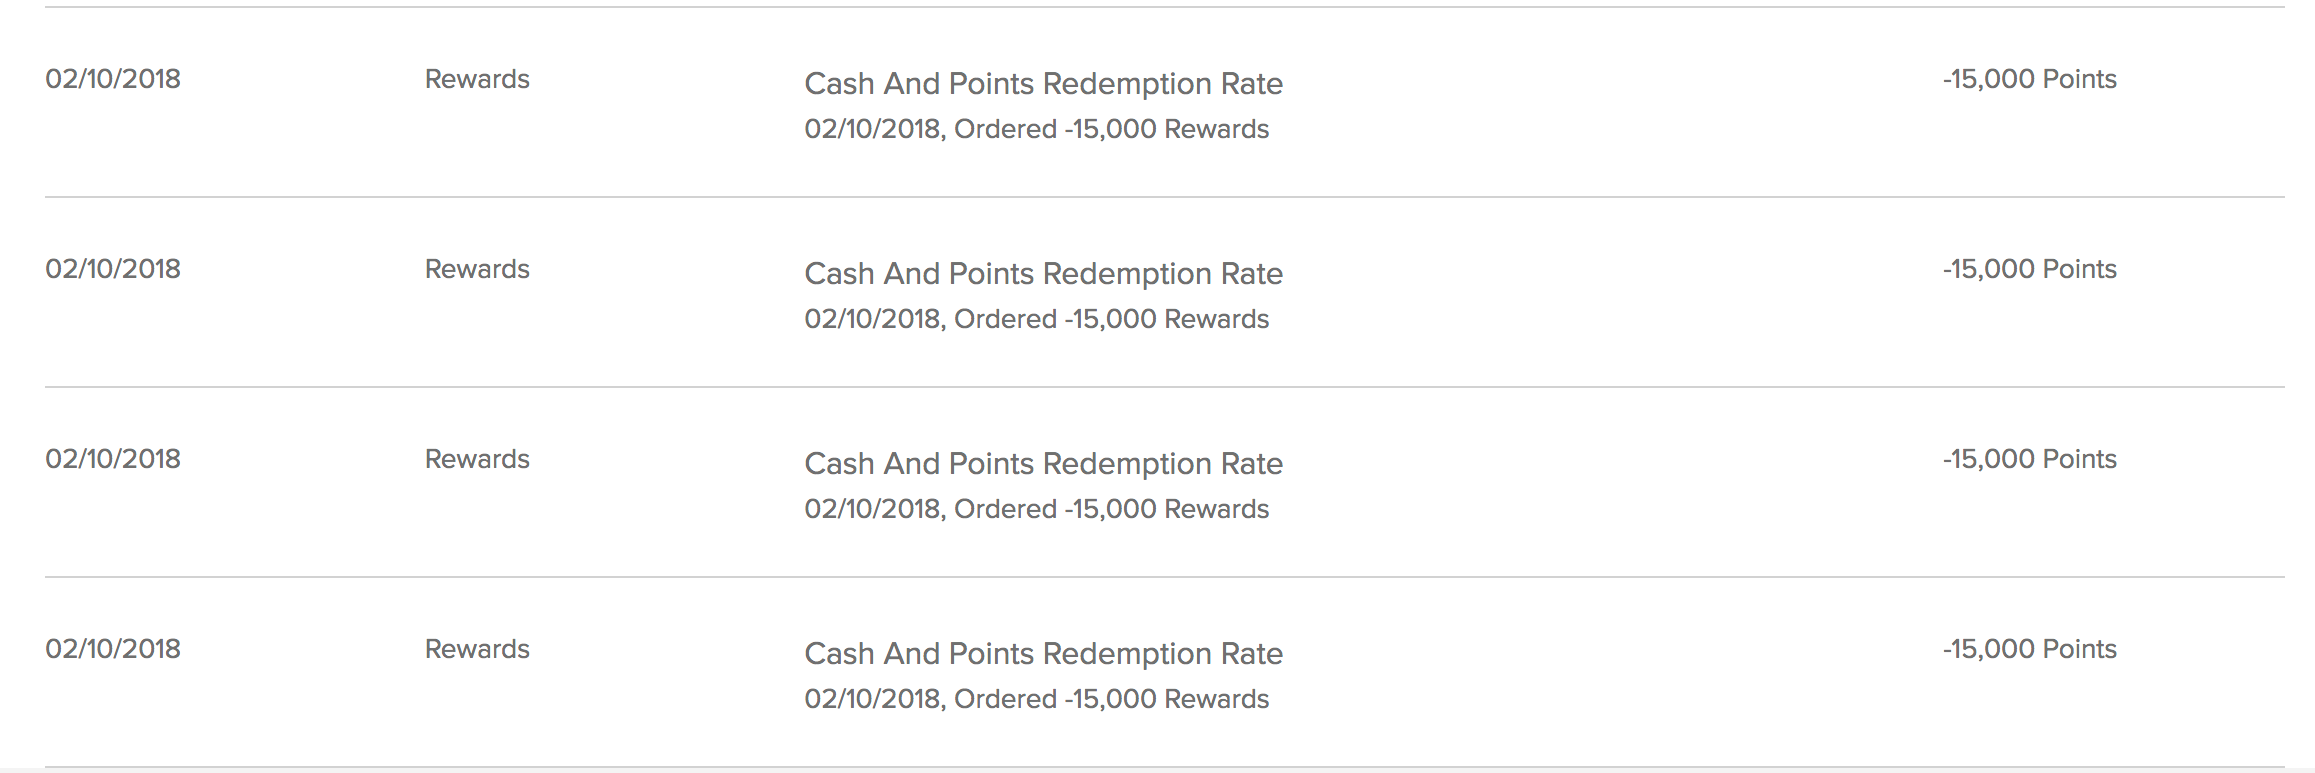The width and height of the screenshot is (2315, 773).
Task: Open the first Cash And Points Redemption Rate title
Action: pyautogui.click(x=1043, y=84)
